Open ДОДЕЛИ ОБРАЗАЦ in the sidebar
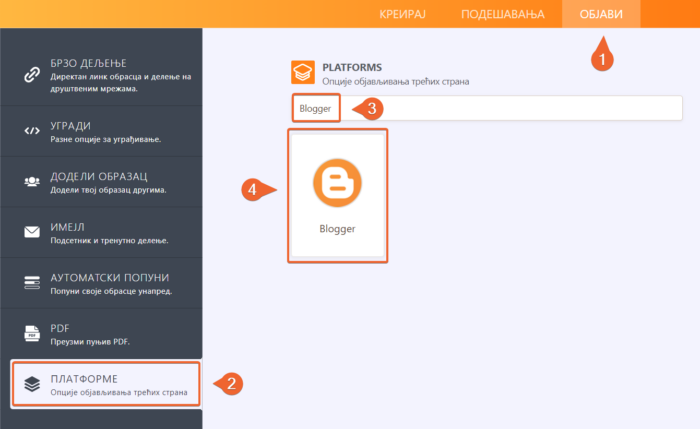Viewport: 700px width, 429px height. click(x=101, y=182)
